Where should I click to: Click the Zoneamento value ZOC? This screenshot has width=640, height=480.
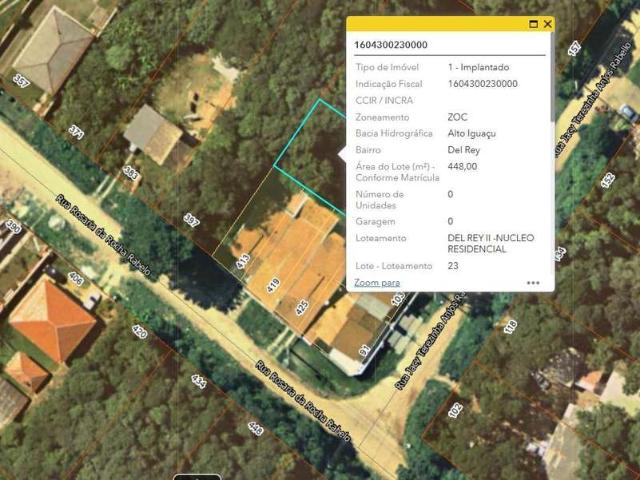point(458,117)
